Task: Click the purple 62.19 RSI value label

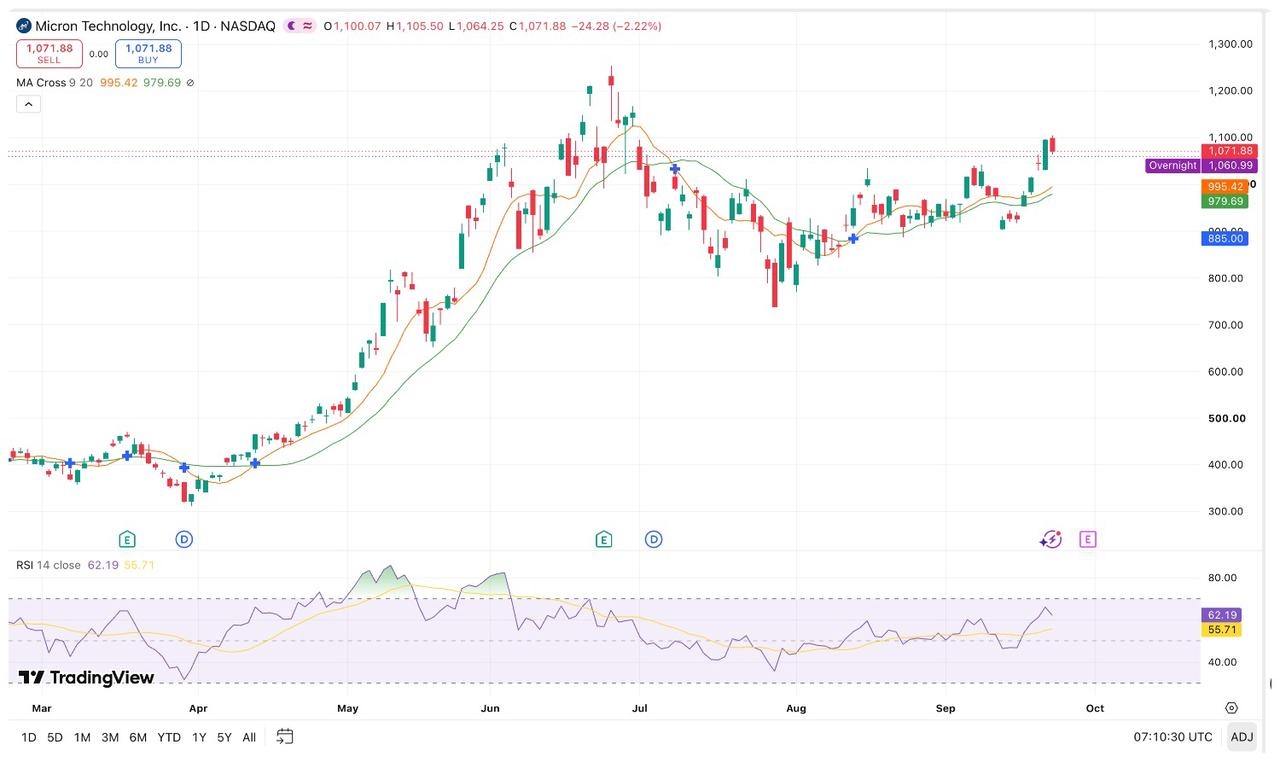Action: tap(1222, 615)
